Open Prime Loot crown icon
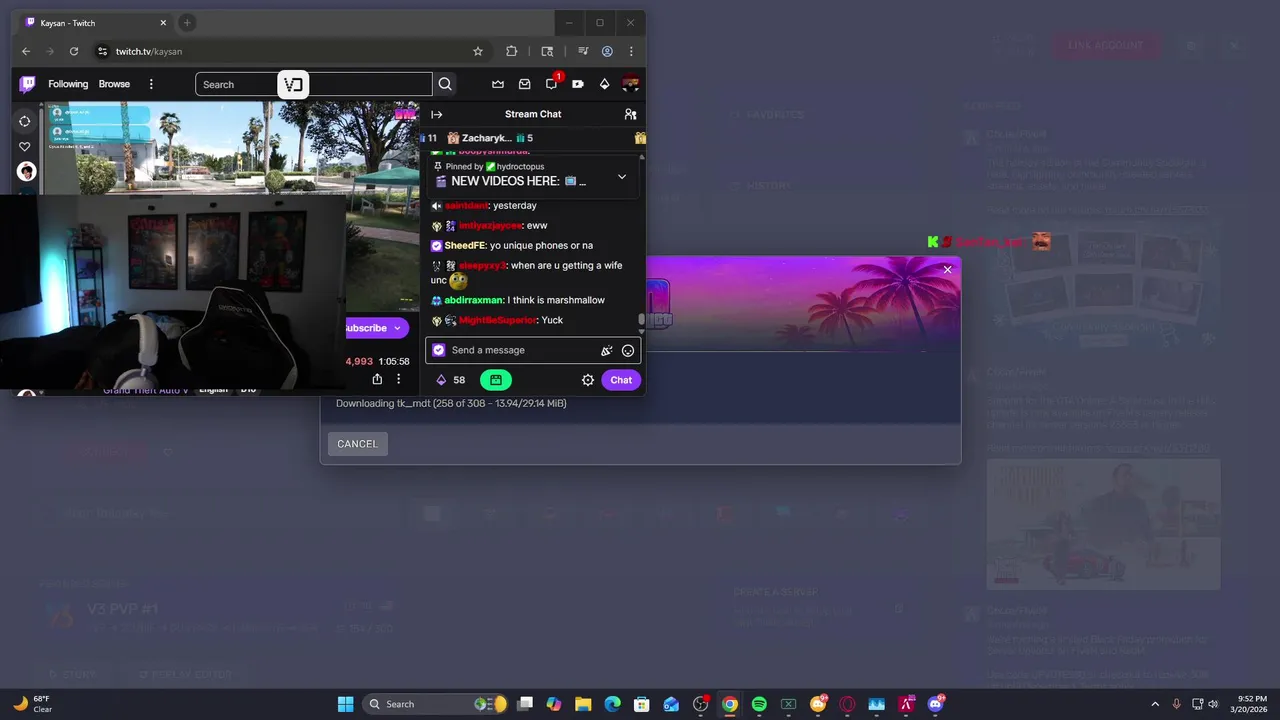Screen dimensions: 1280x720 pos(498,84)
